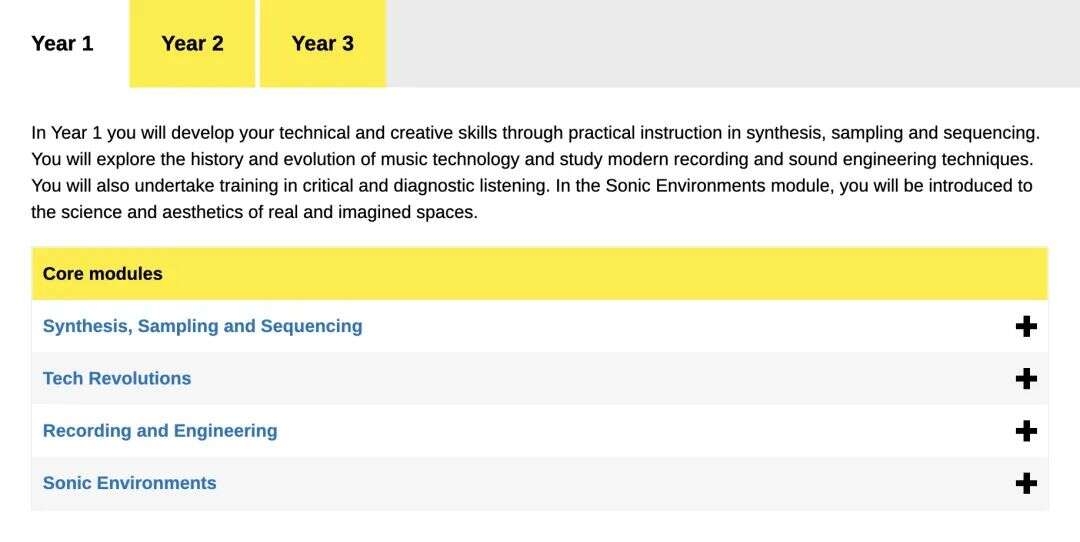The width and height of the screenshot is (1080, 542).
Task: Expand Synthesis, Sampling and Sequencing plus icon
Action: pyautogui.click(x=1026, y=327)
